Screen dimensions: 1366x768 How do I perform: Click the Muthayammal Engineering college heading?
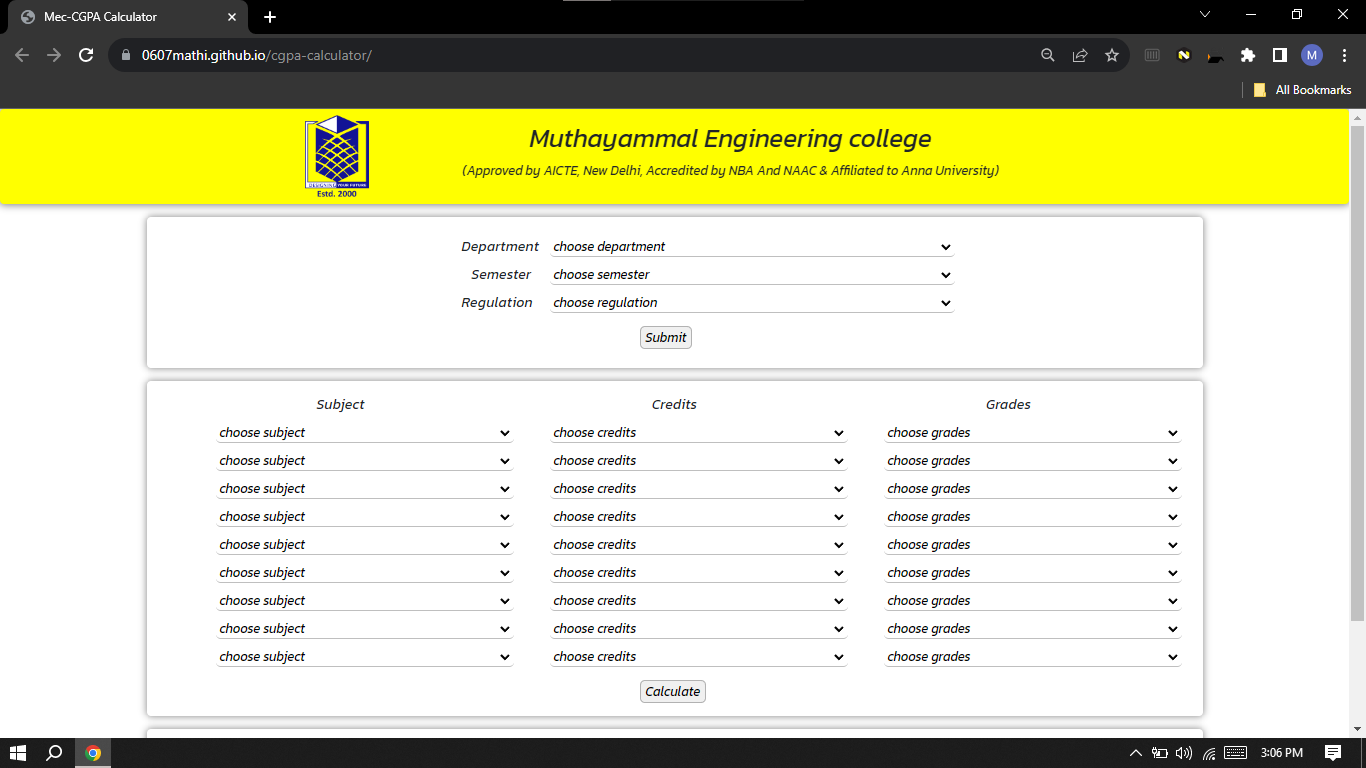(x=730, y=139)
